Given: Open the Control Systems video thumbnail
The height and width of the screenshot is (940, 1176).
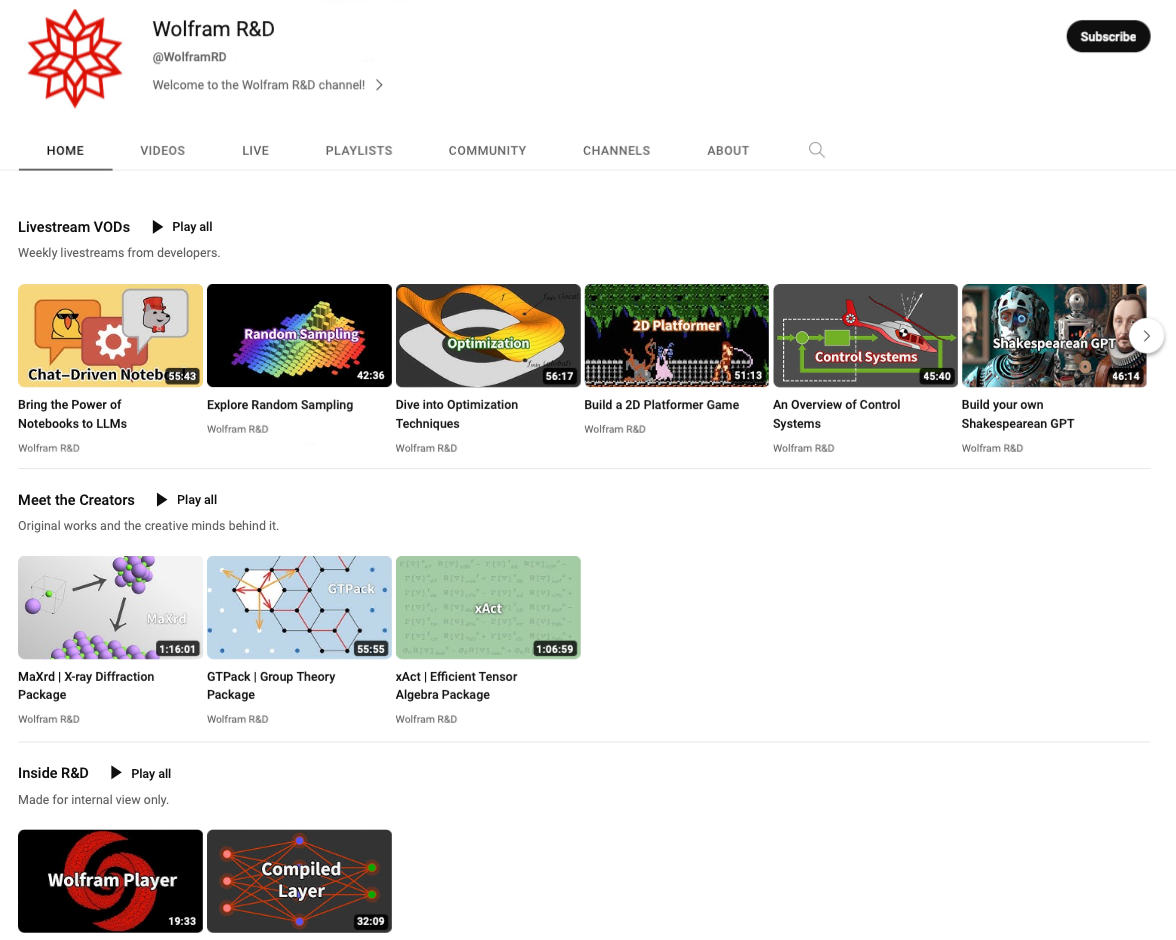Looking at the screenshot, I should (866, 335).
